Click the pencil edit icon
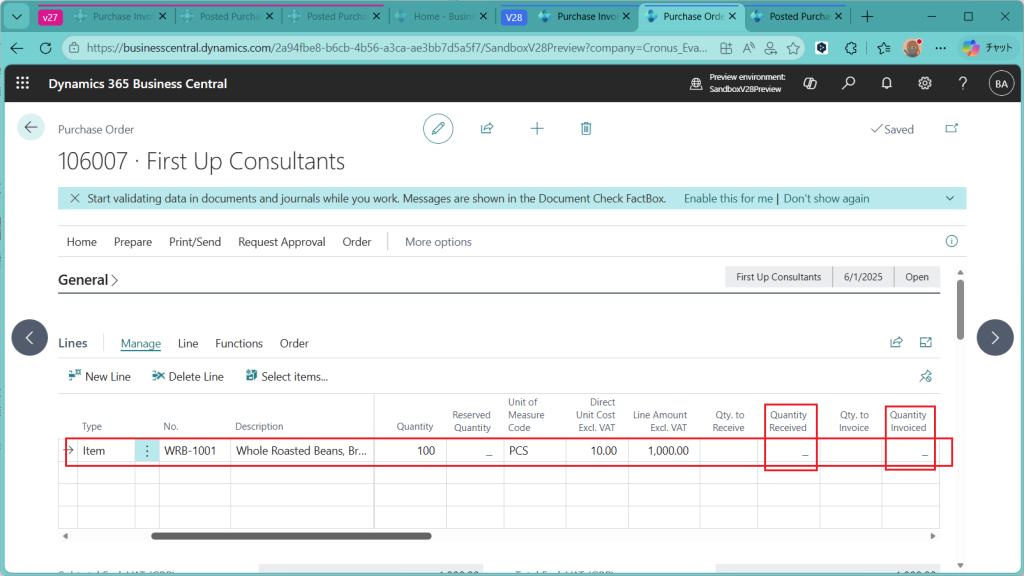The image size is (1024, 576). 437,128
